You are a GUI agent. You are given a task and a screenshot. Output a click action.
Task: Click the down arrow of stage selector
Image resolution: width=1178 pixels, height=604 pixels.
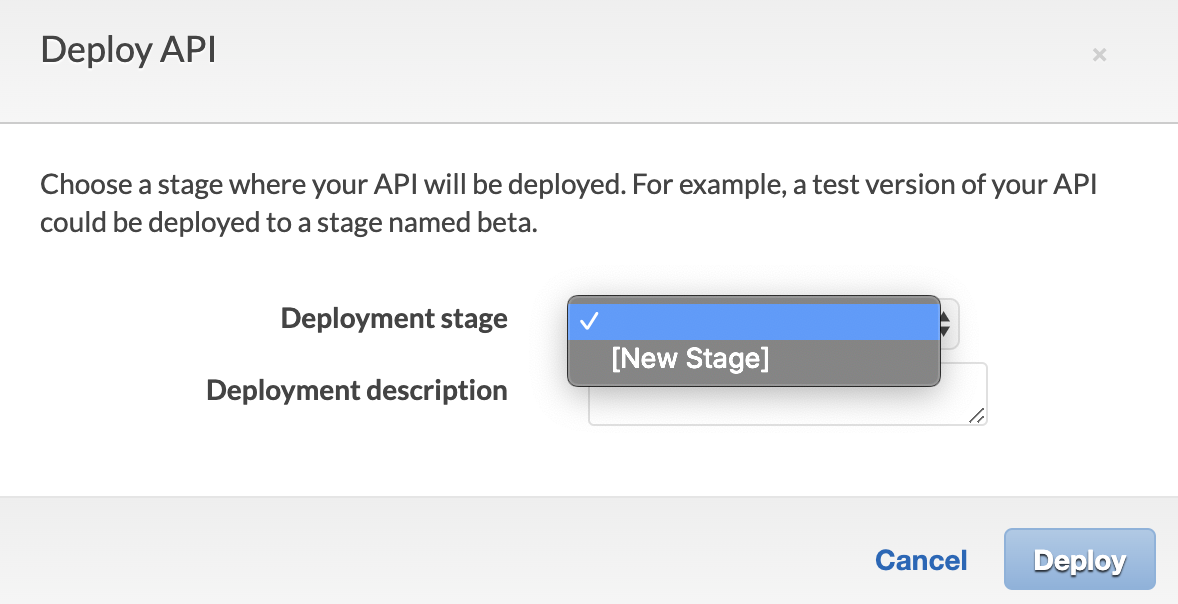(945, 329)
